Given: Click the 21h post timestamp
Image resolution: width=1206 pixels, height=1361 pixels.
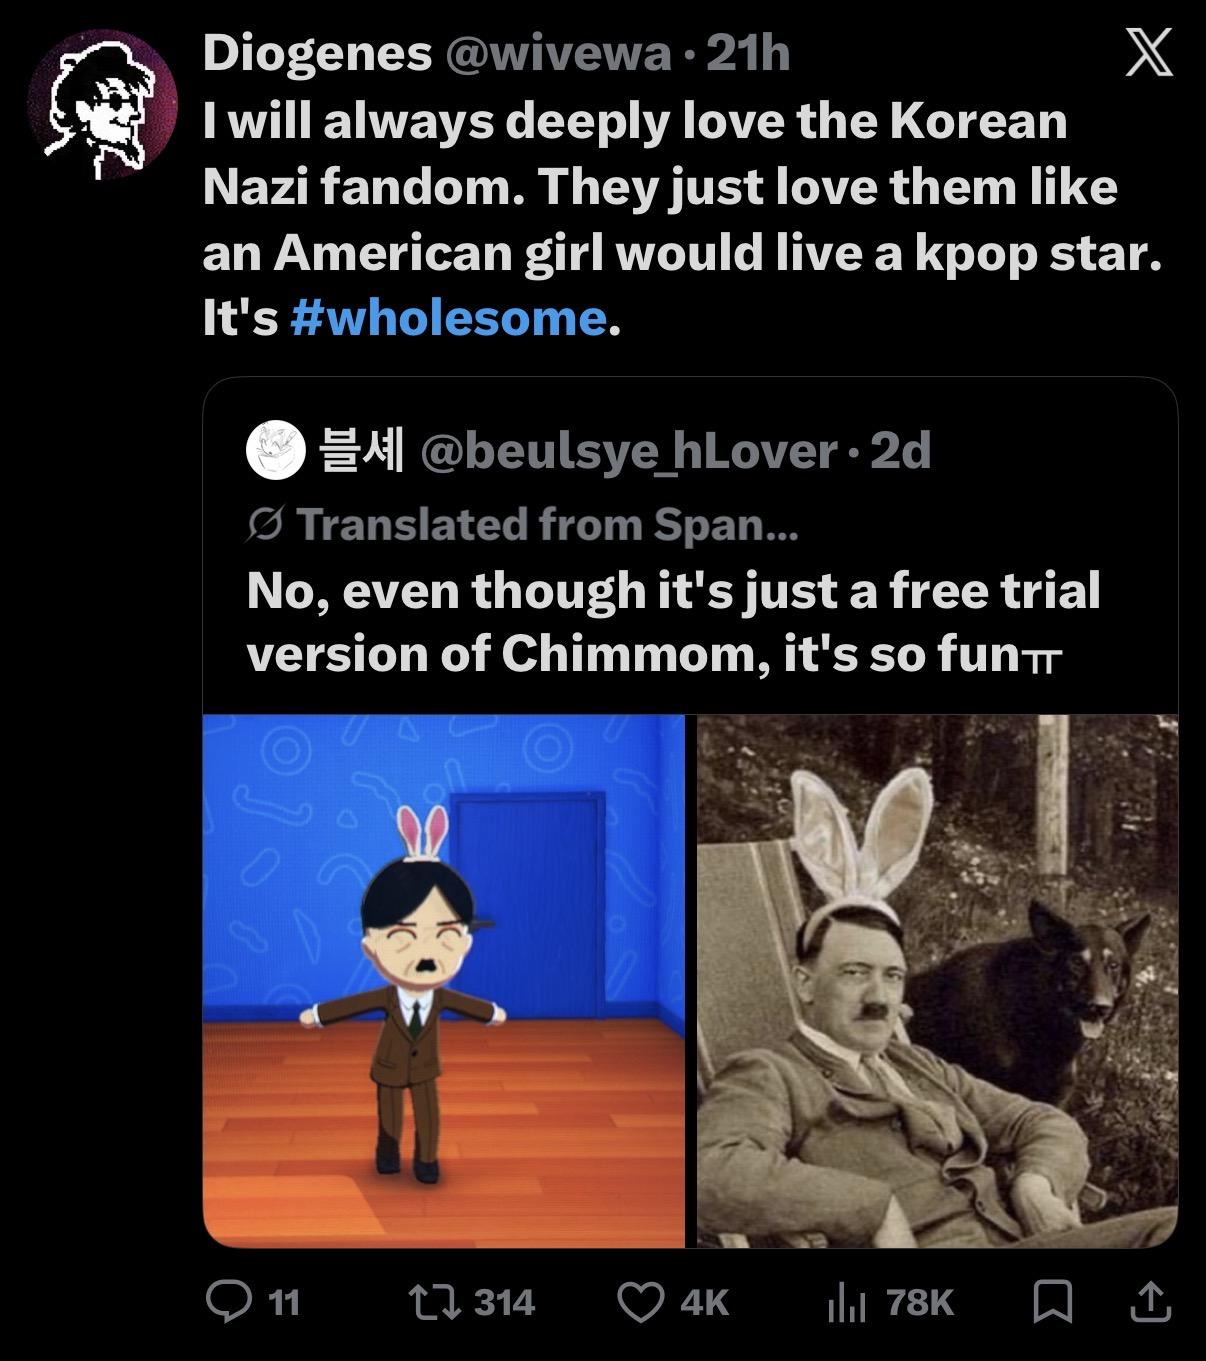Looking at the screenshot, I should (x=748, y=54).
